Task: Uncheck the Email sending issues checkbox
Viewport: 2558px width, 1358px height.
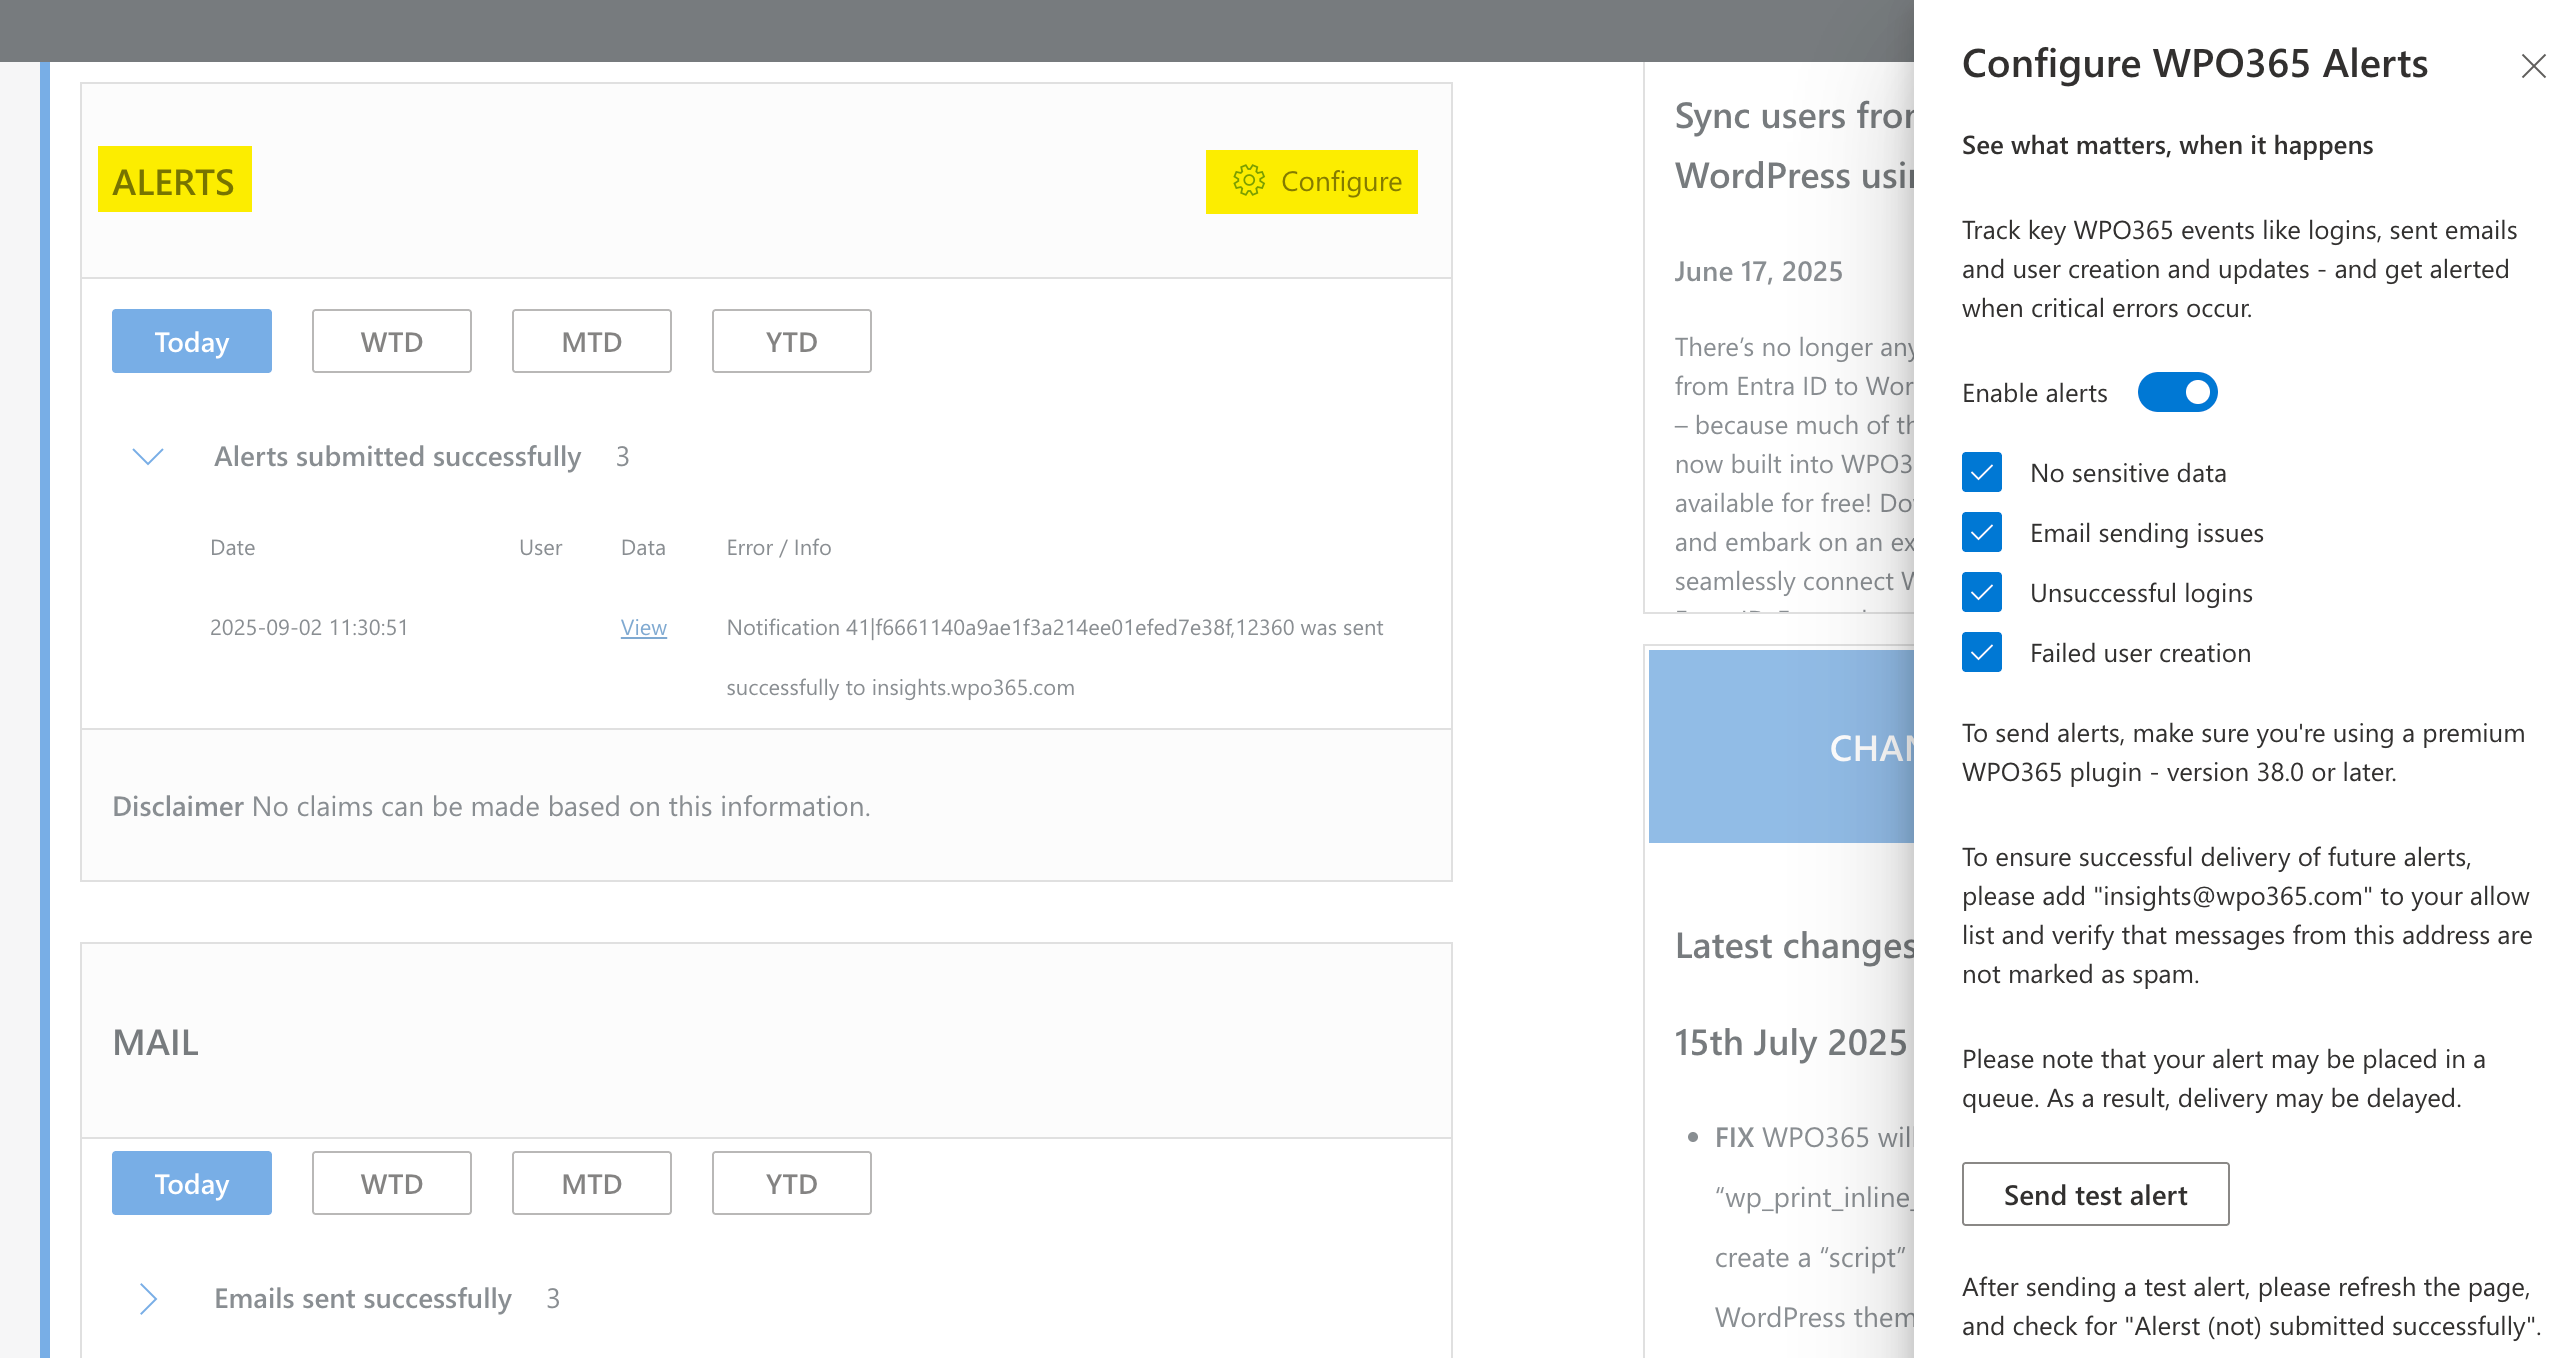Action: pyautogui.click(x=1981, y=533)
